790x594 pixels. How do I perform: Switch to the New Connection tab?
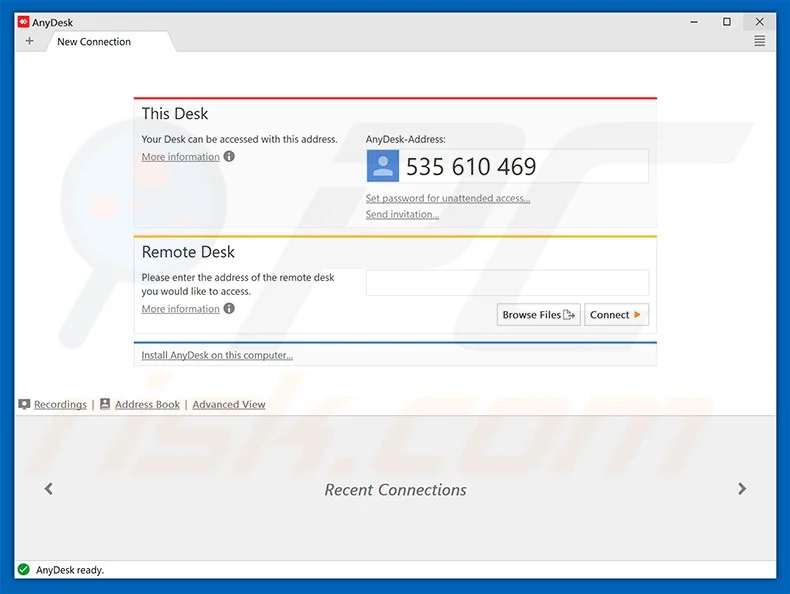point(94,42)
